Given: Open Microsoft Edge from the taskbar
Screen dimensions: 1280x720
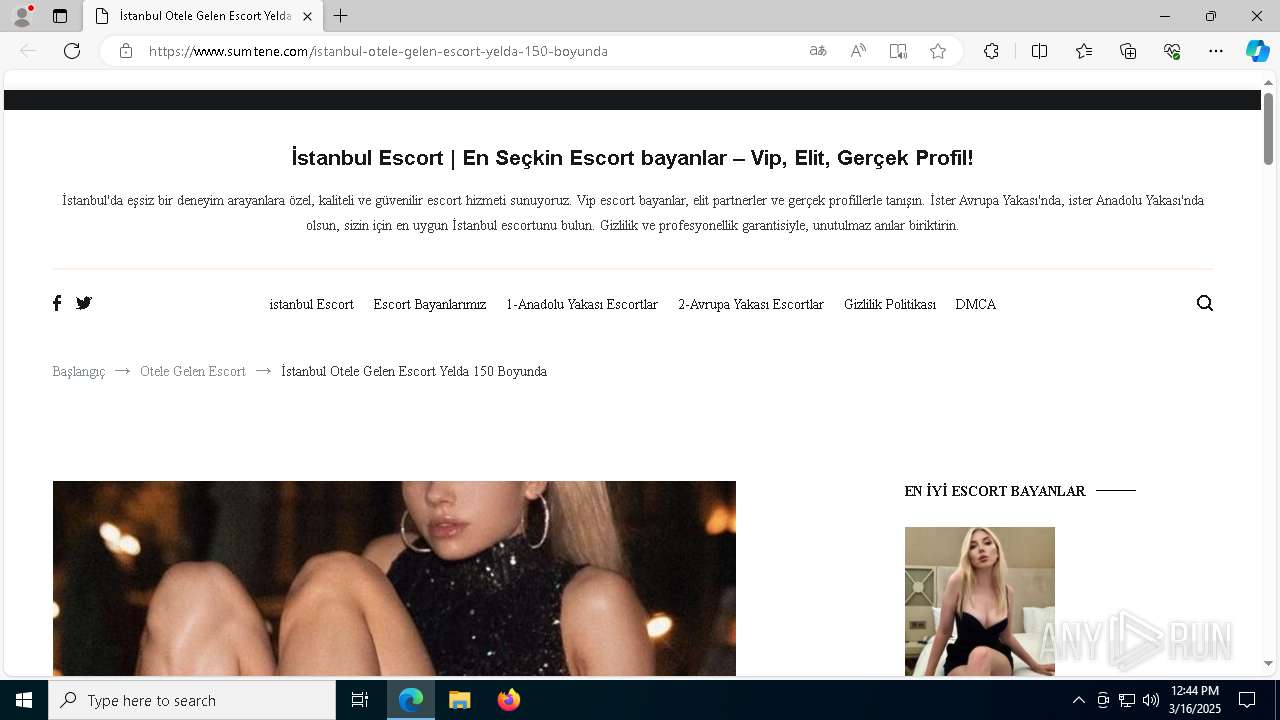Looking at the screenshot, I should pyautogui.click(x=411, y=700).
